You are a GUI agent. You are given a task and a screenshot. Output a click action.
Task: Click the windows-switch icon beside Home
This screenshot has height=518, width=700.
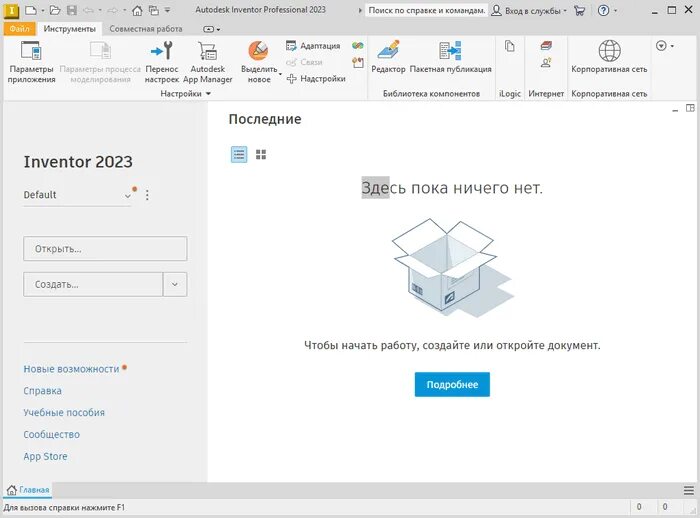click(154, 10)
